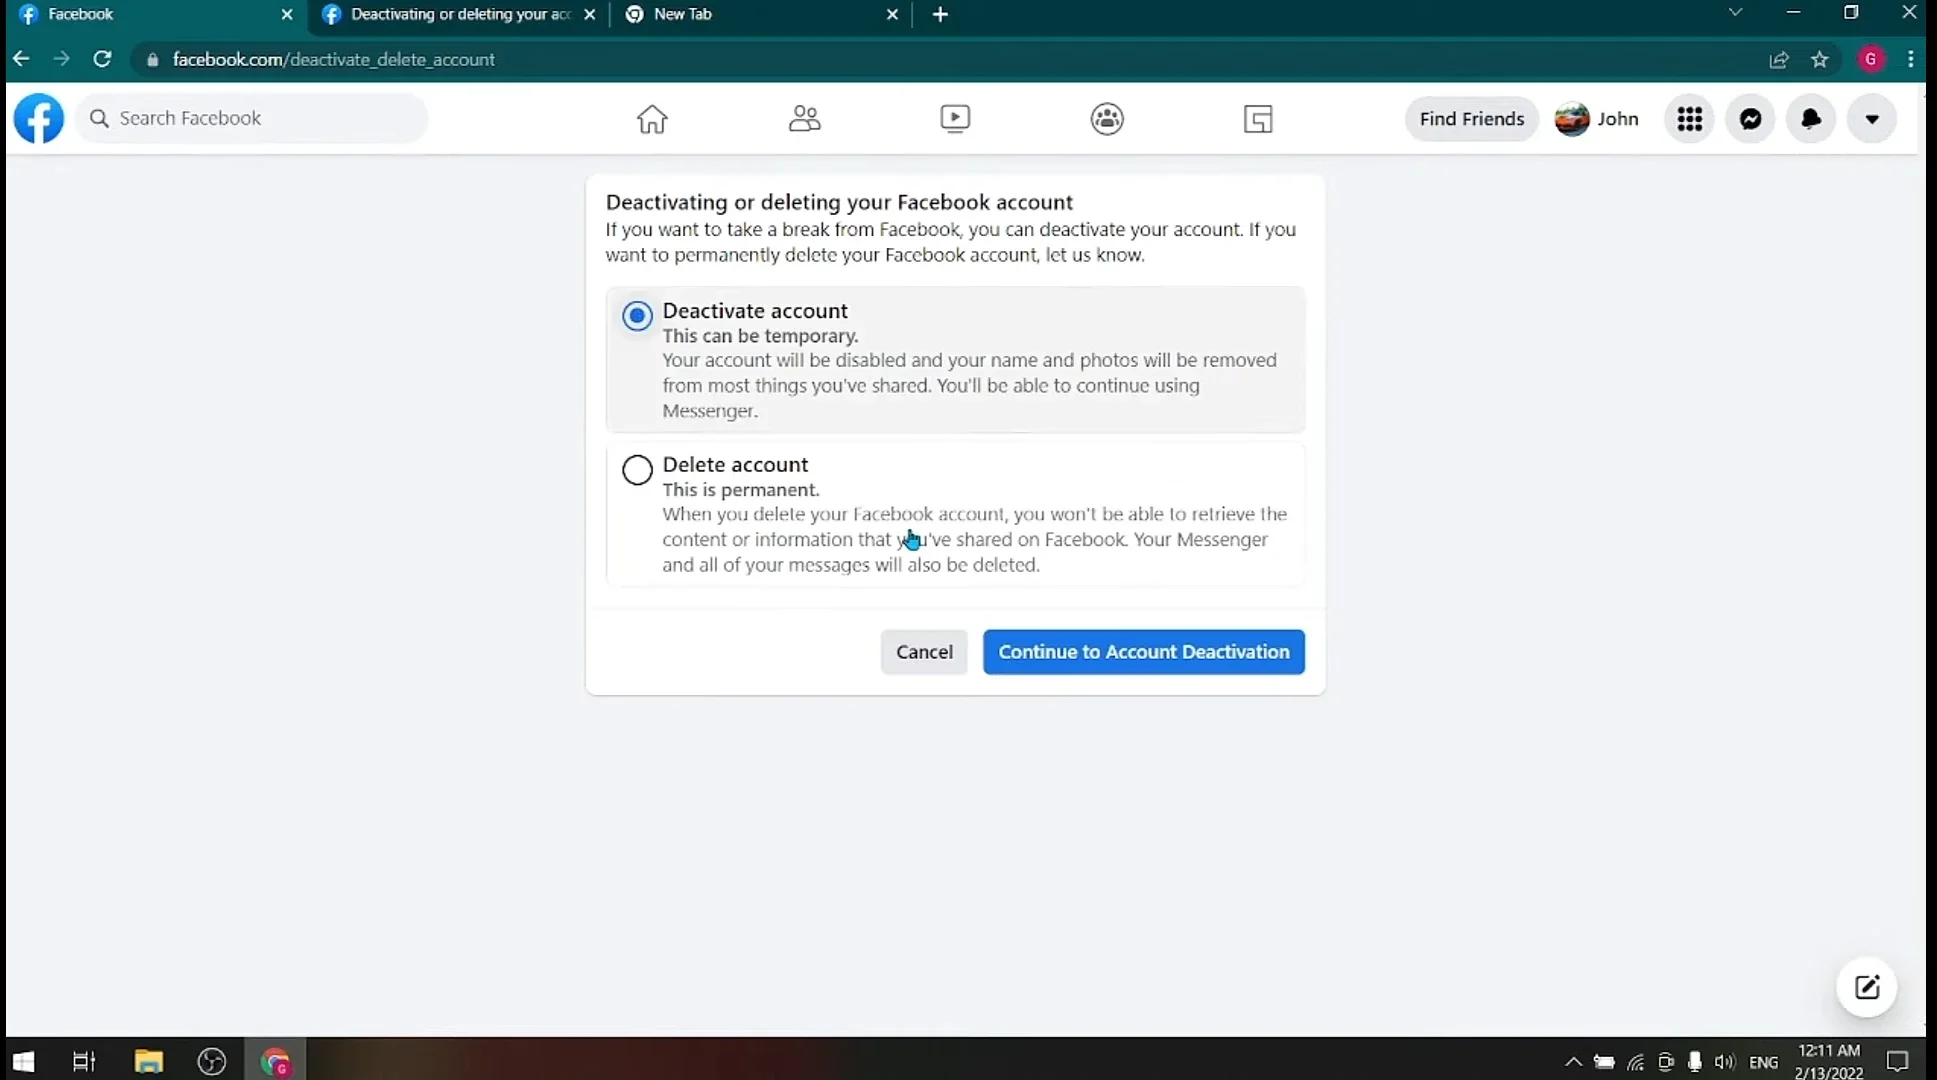Click the microphone tray icon

point(1694,1062)
